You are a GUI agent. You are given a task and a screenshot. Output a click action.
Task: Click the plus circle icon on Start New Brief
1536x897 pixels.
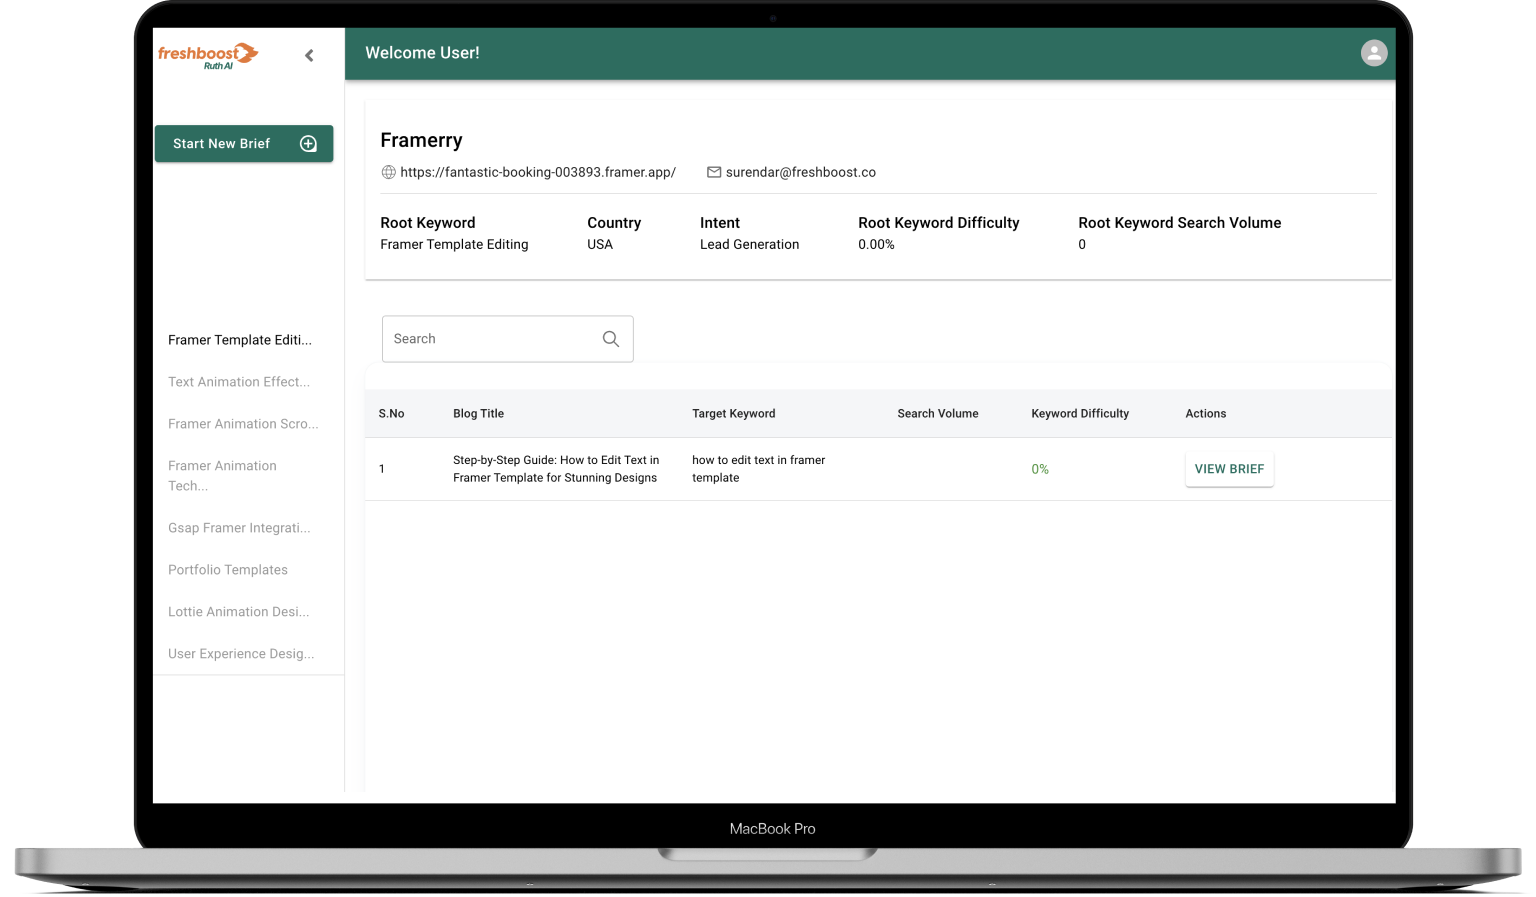(x=309, y=144)
